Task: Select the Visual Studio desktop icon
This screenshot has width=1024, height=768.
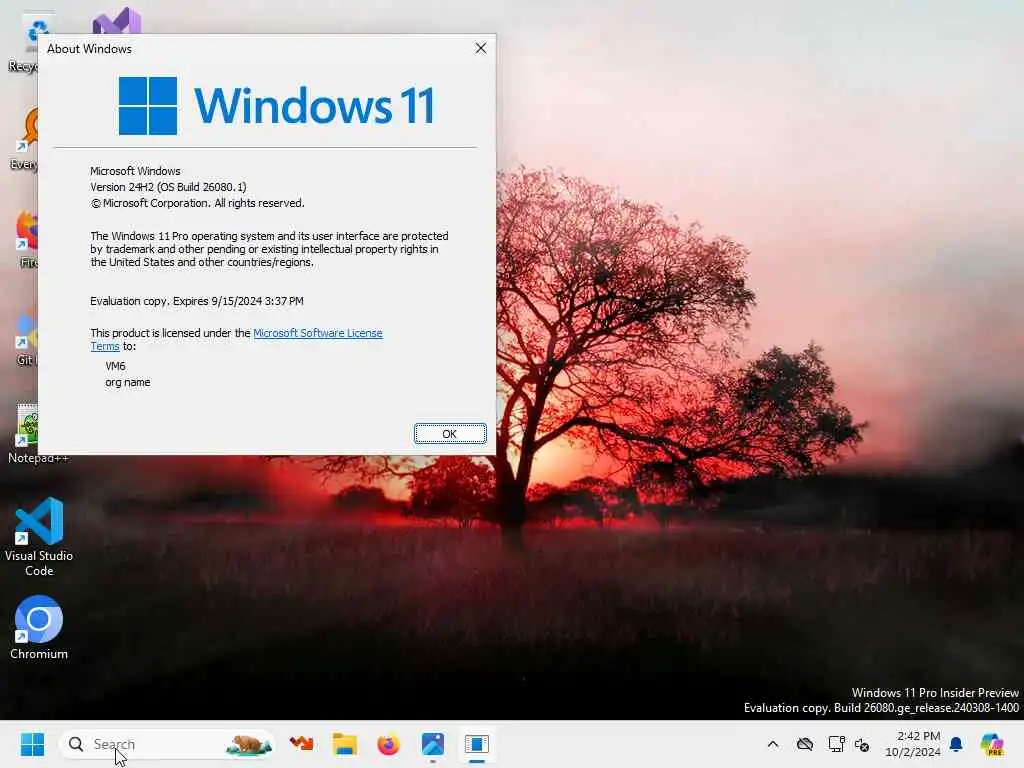Action: 116,22
